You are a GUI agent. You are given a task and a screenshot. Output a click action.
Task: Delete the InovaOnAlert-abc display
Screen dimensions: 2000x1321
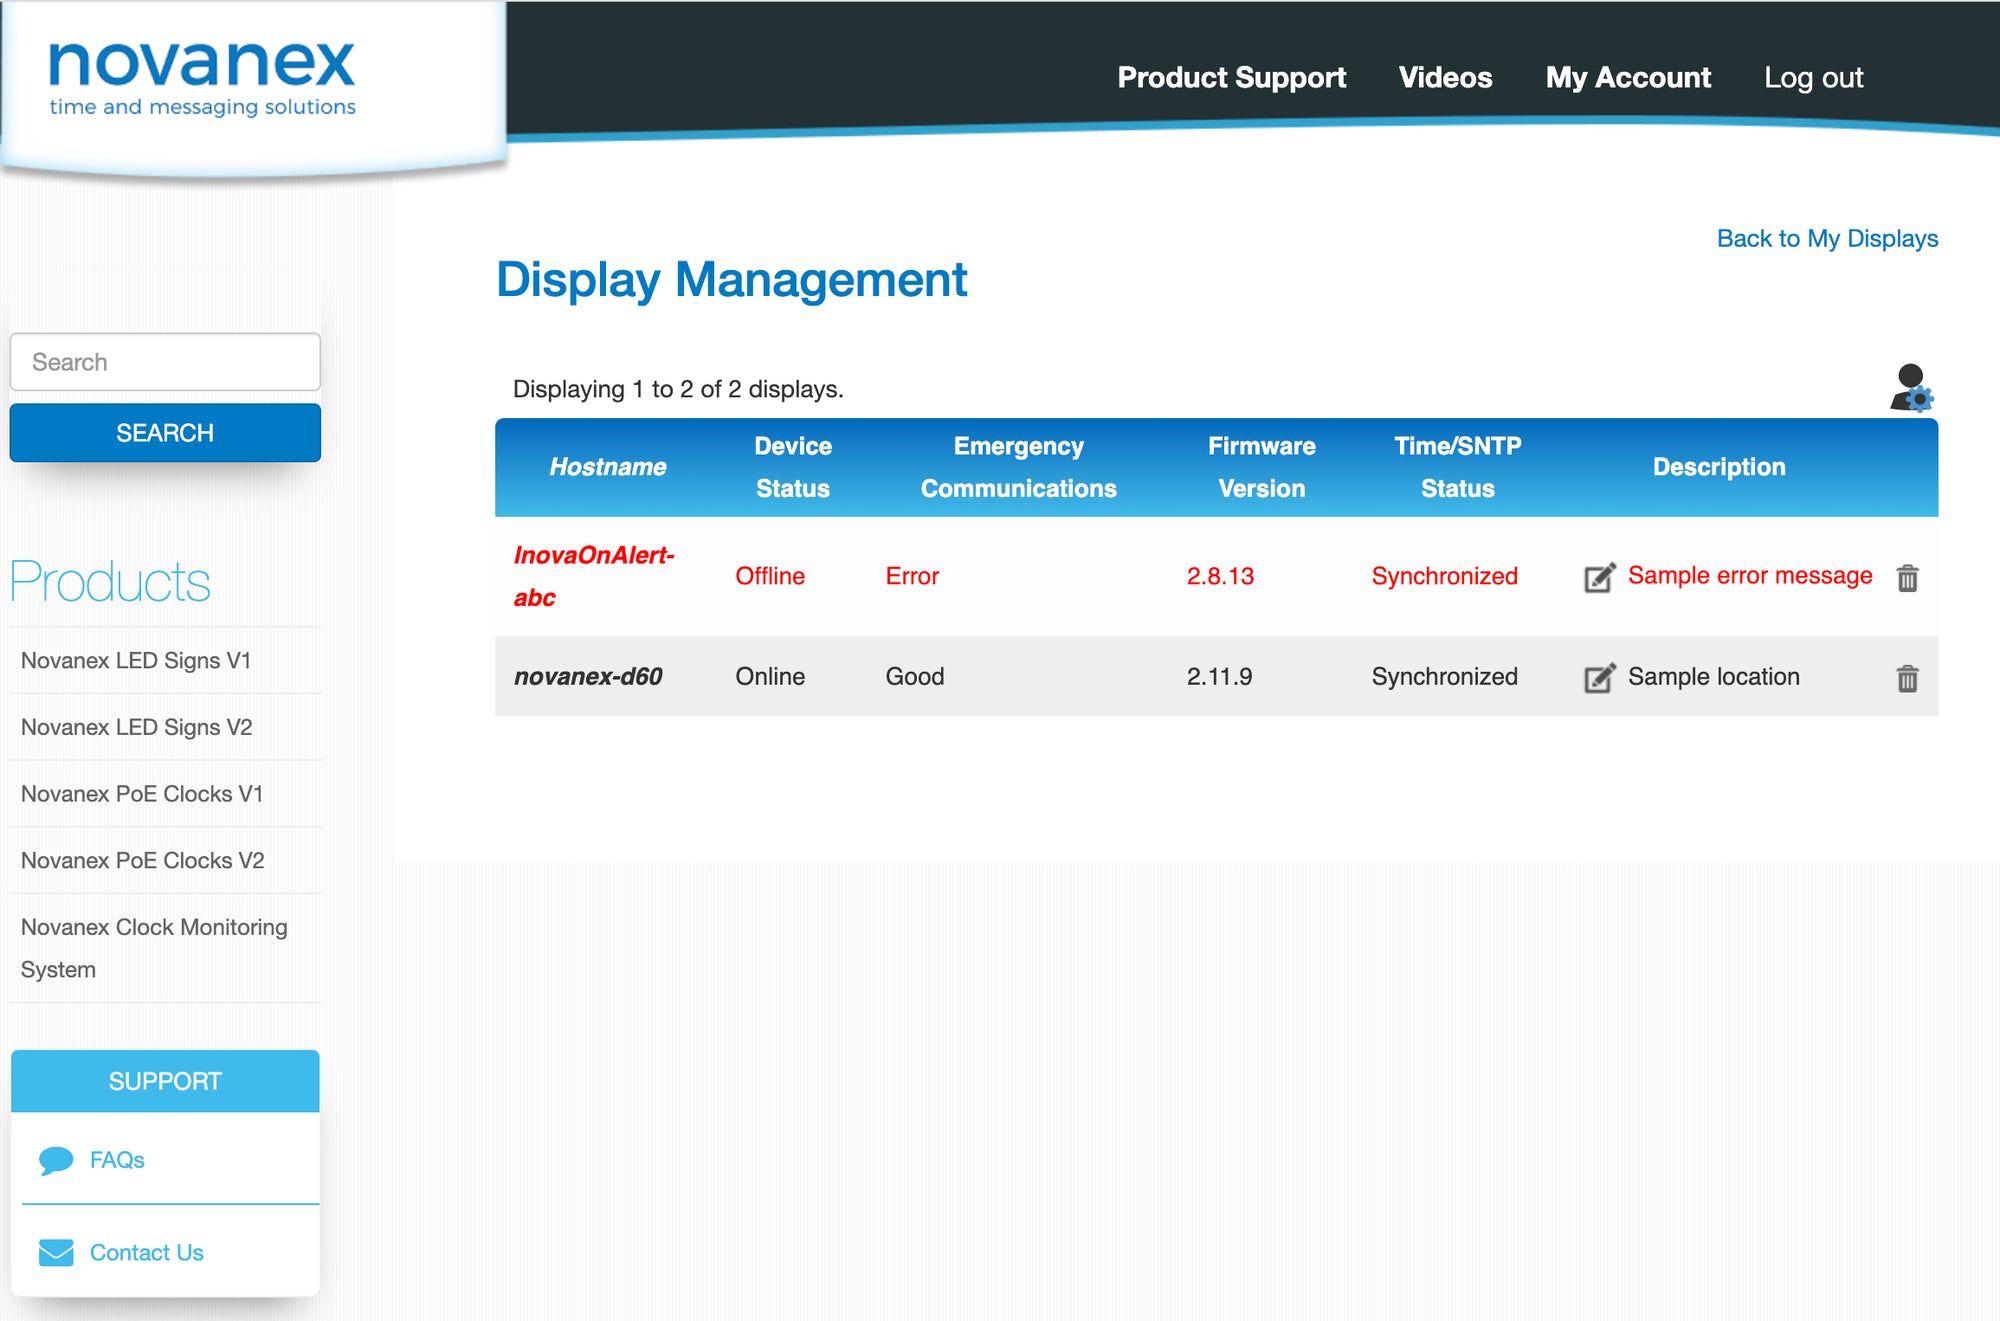tap(1908, 577)
